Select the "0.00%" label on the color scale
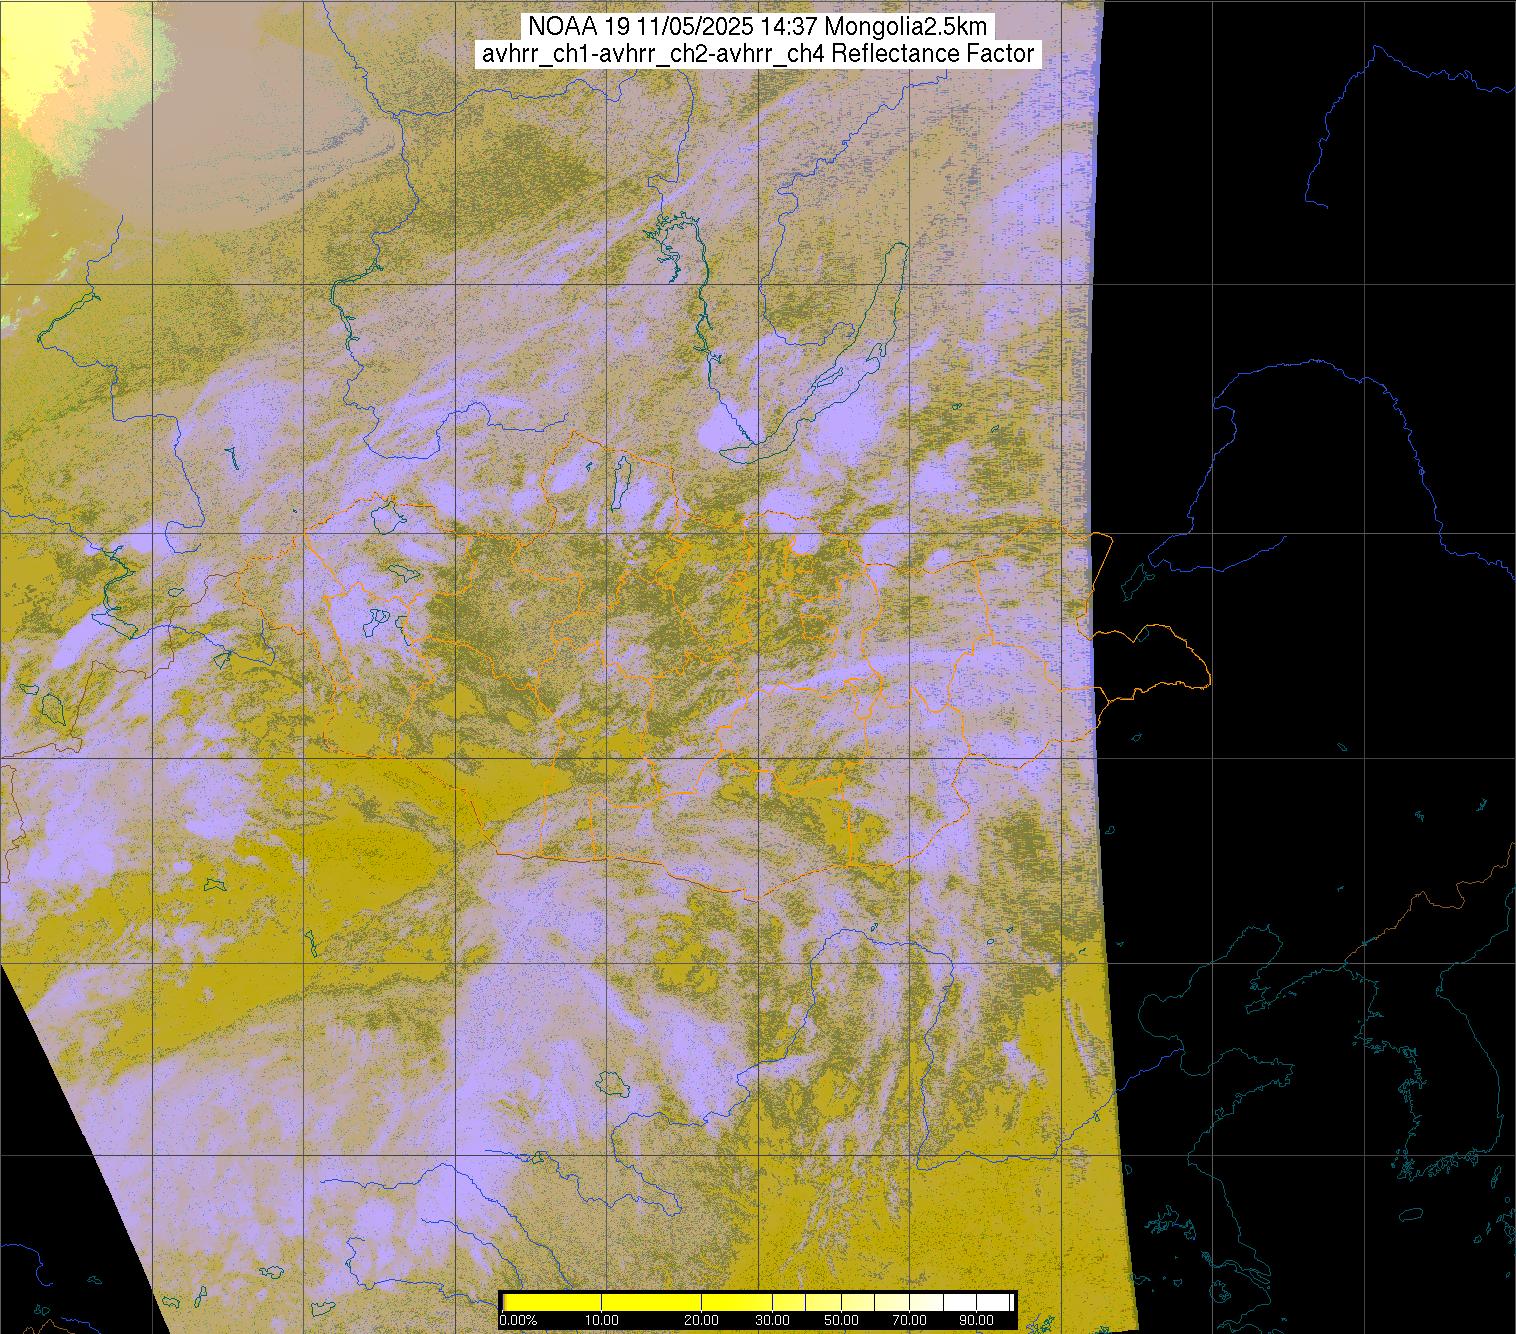Image resolution: width=1516 pixels, height=1334 pixels. coord(518,1320)
